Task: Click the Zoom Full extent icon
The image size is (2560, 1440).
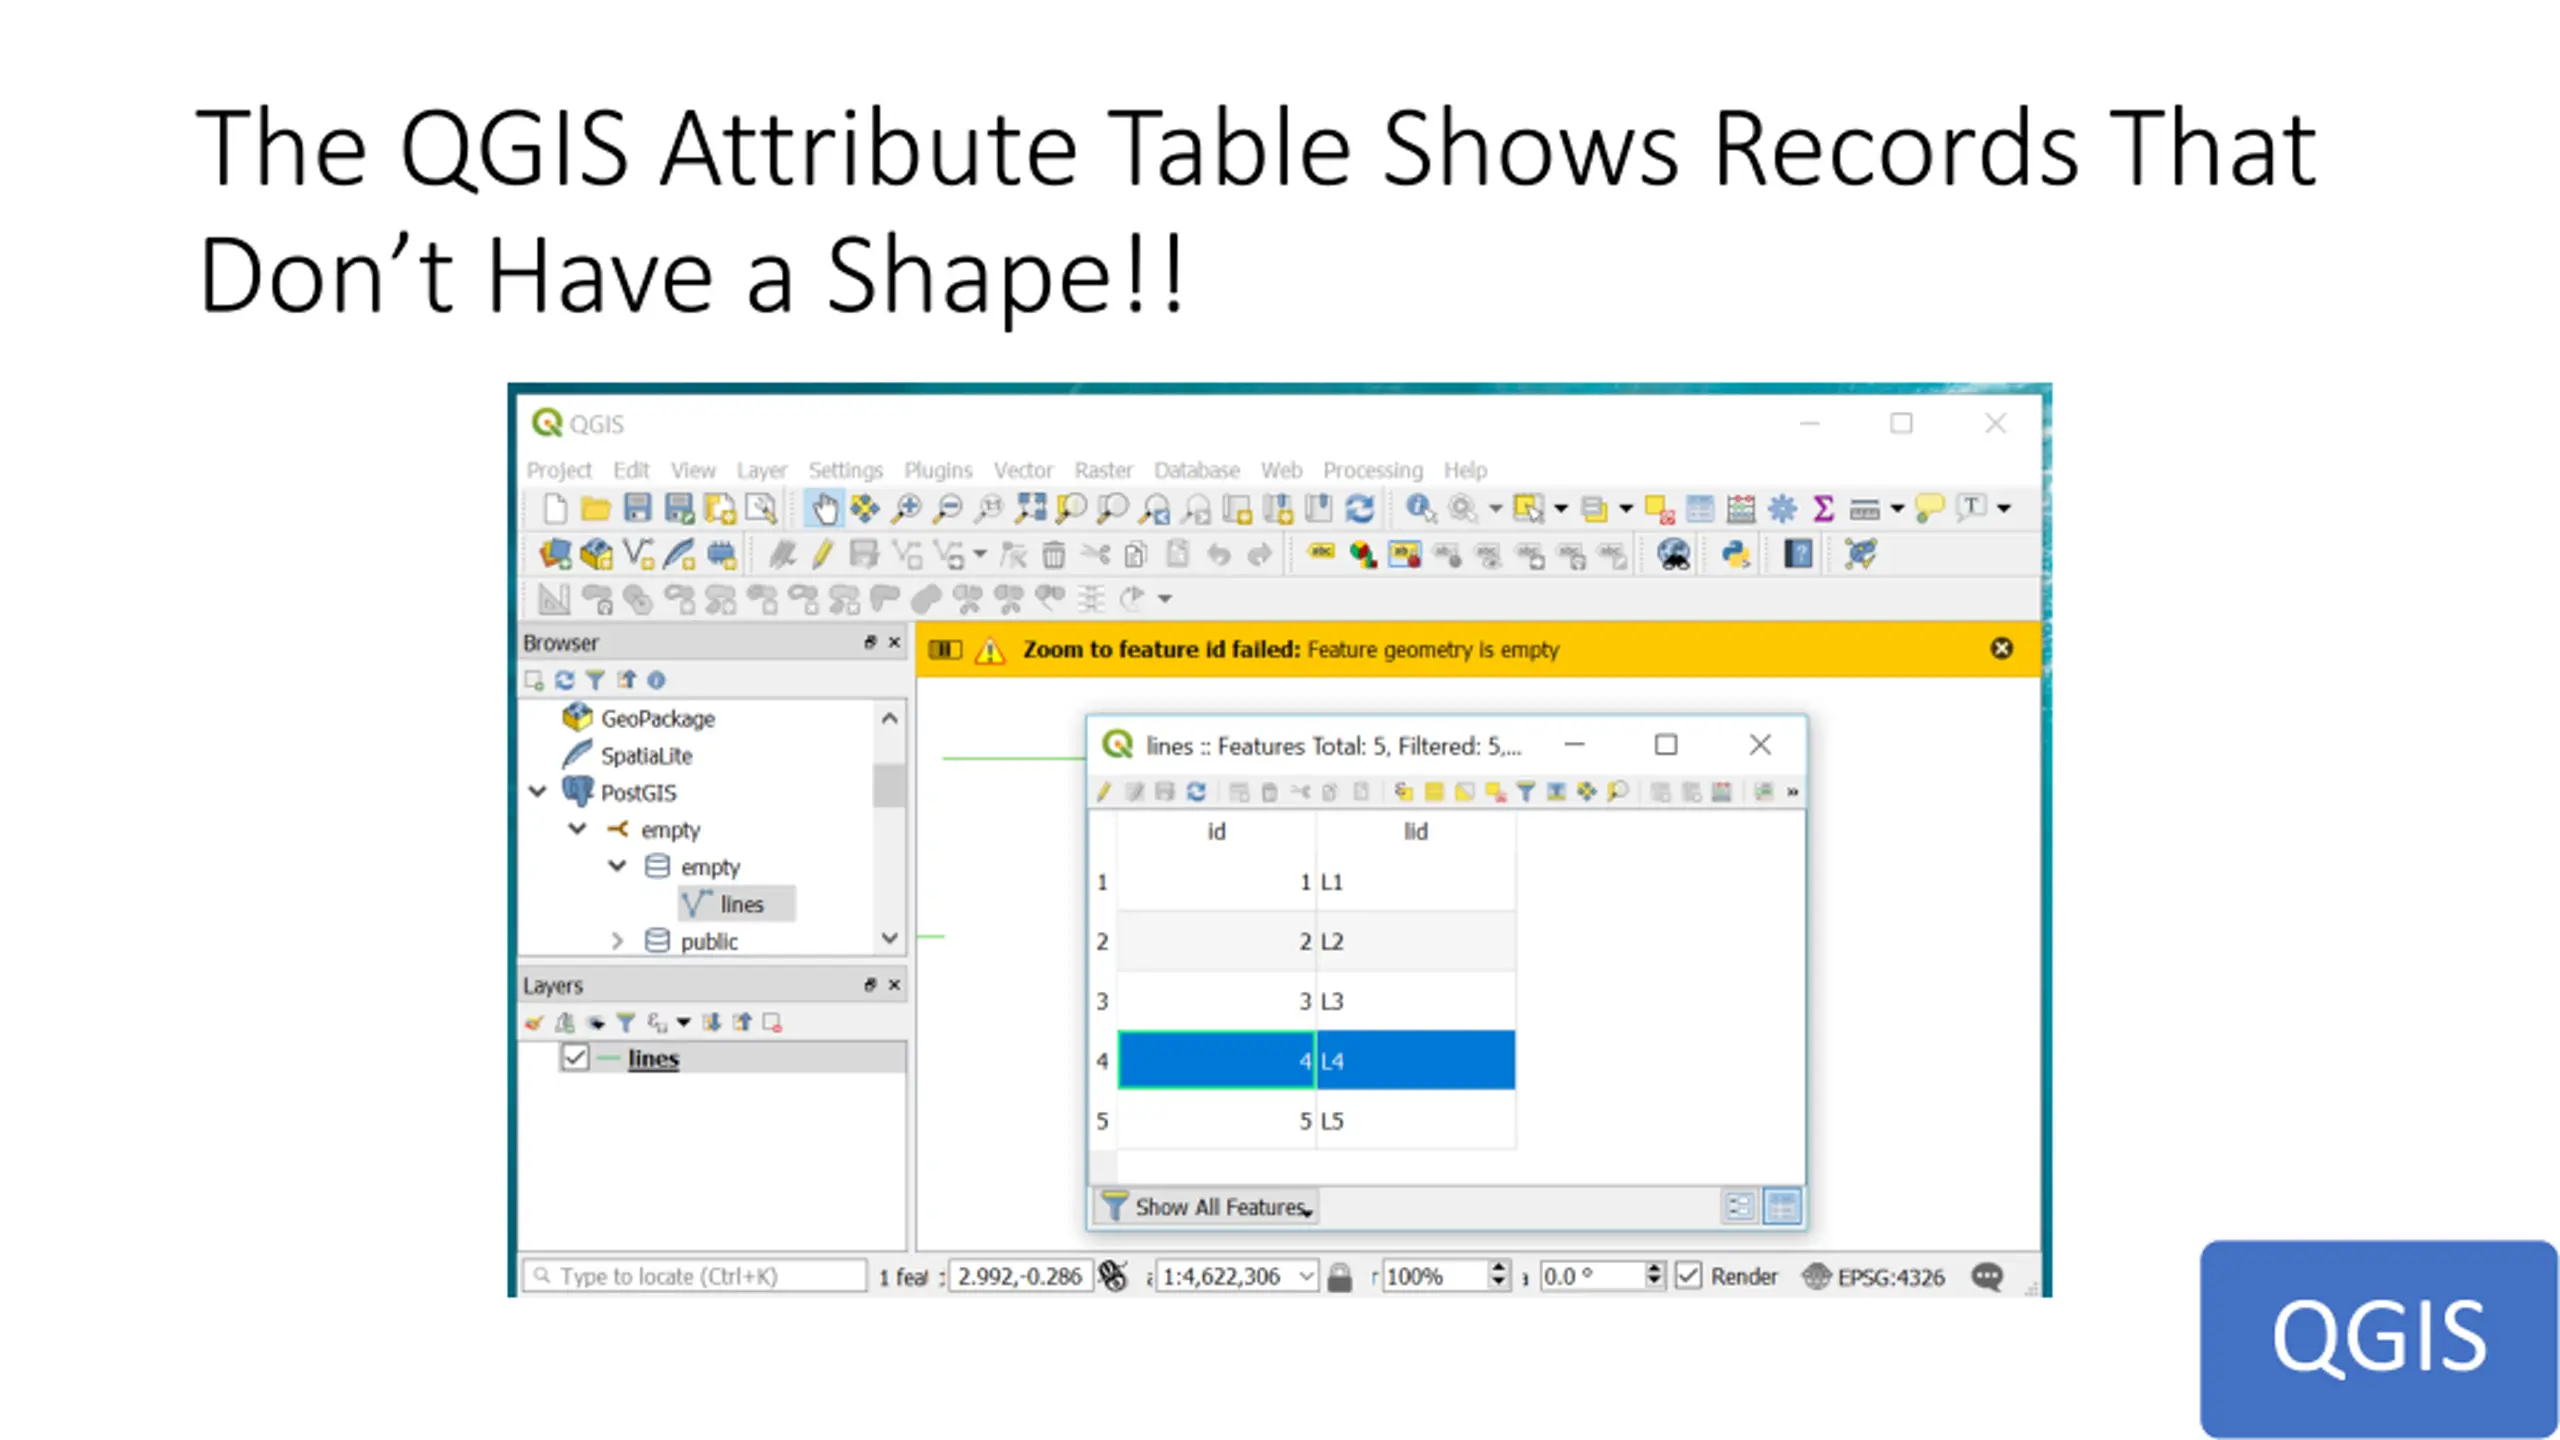Action: 1030,509
